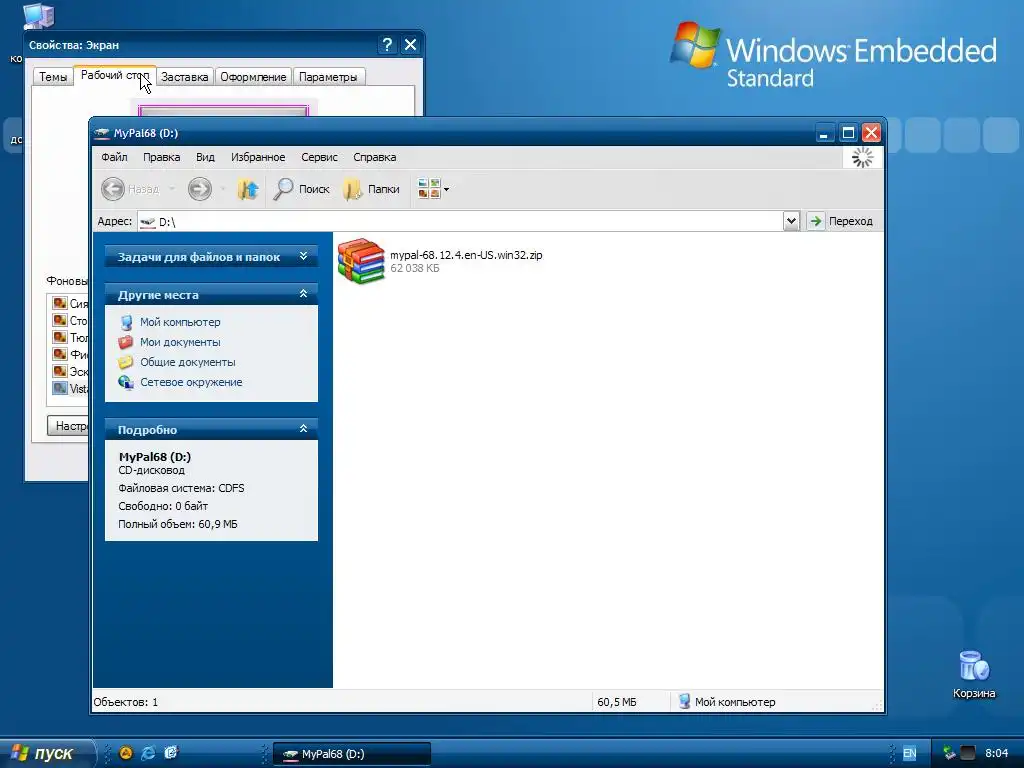Click Сетевое окружение globe icon
This screenshot has width=1024, height=768.
click(x=126, y=382)
